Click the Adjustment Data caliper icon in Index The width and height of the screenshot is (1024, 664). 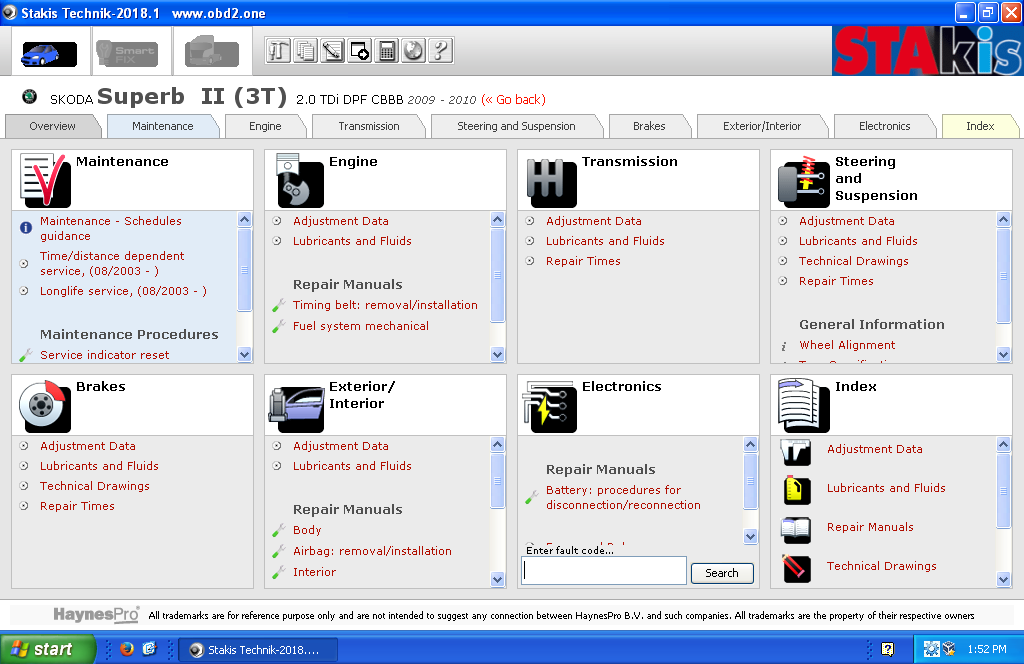click(796, 452)
